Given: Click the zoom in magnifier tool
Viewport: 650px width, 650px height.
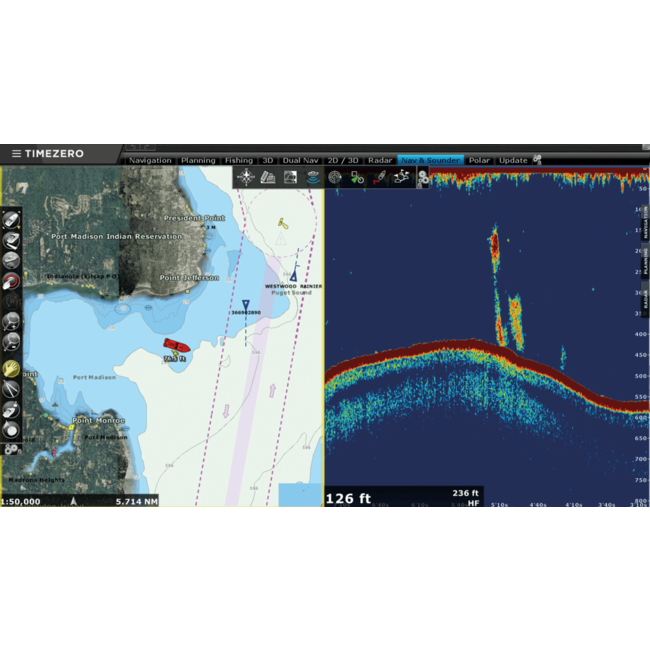Looking at the screenshot, I should pos(11,322).
